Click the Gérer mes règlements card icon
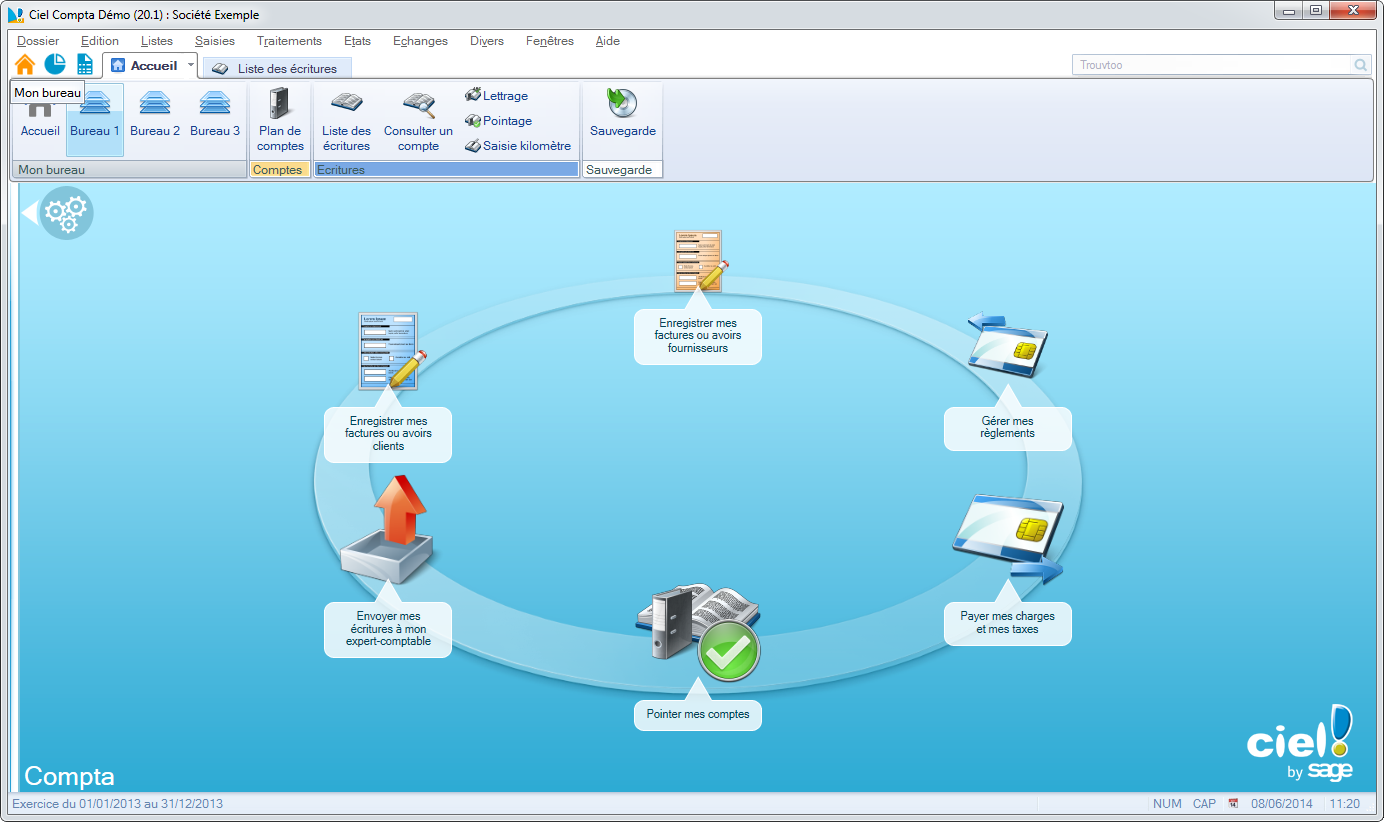This screenshot has width=1384, height=822. pos(1008,345)
